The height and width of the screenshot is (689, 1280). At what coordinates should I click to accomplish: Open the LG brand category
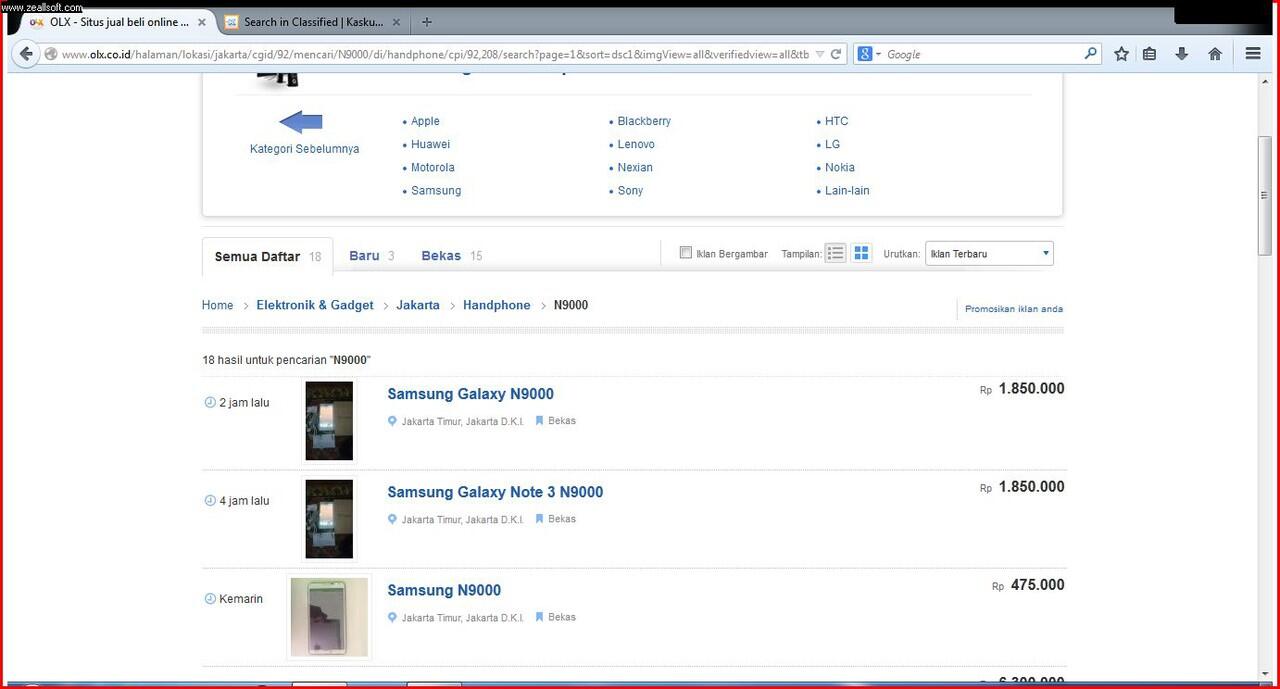click(x=832, y=144)
